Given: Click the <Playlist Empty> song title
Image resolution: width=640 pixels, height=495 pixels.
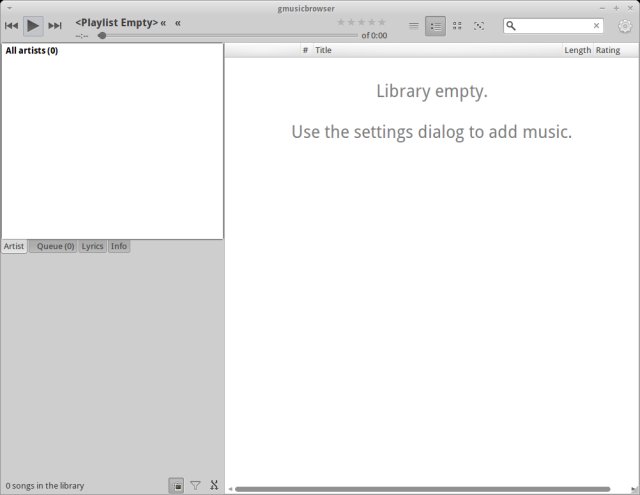Looking at the screenshot, I should tap(116, 22).
